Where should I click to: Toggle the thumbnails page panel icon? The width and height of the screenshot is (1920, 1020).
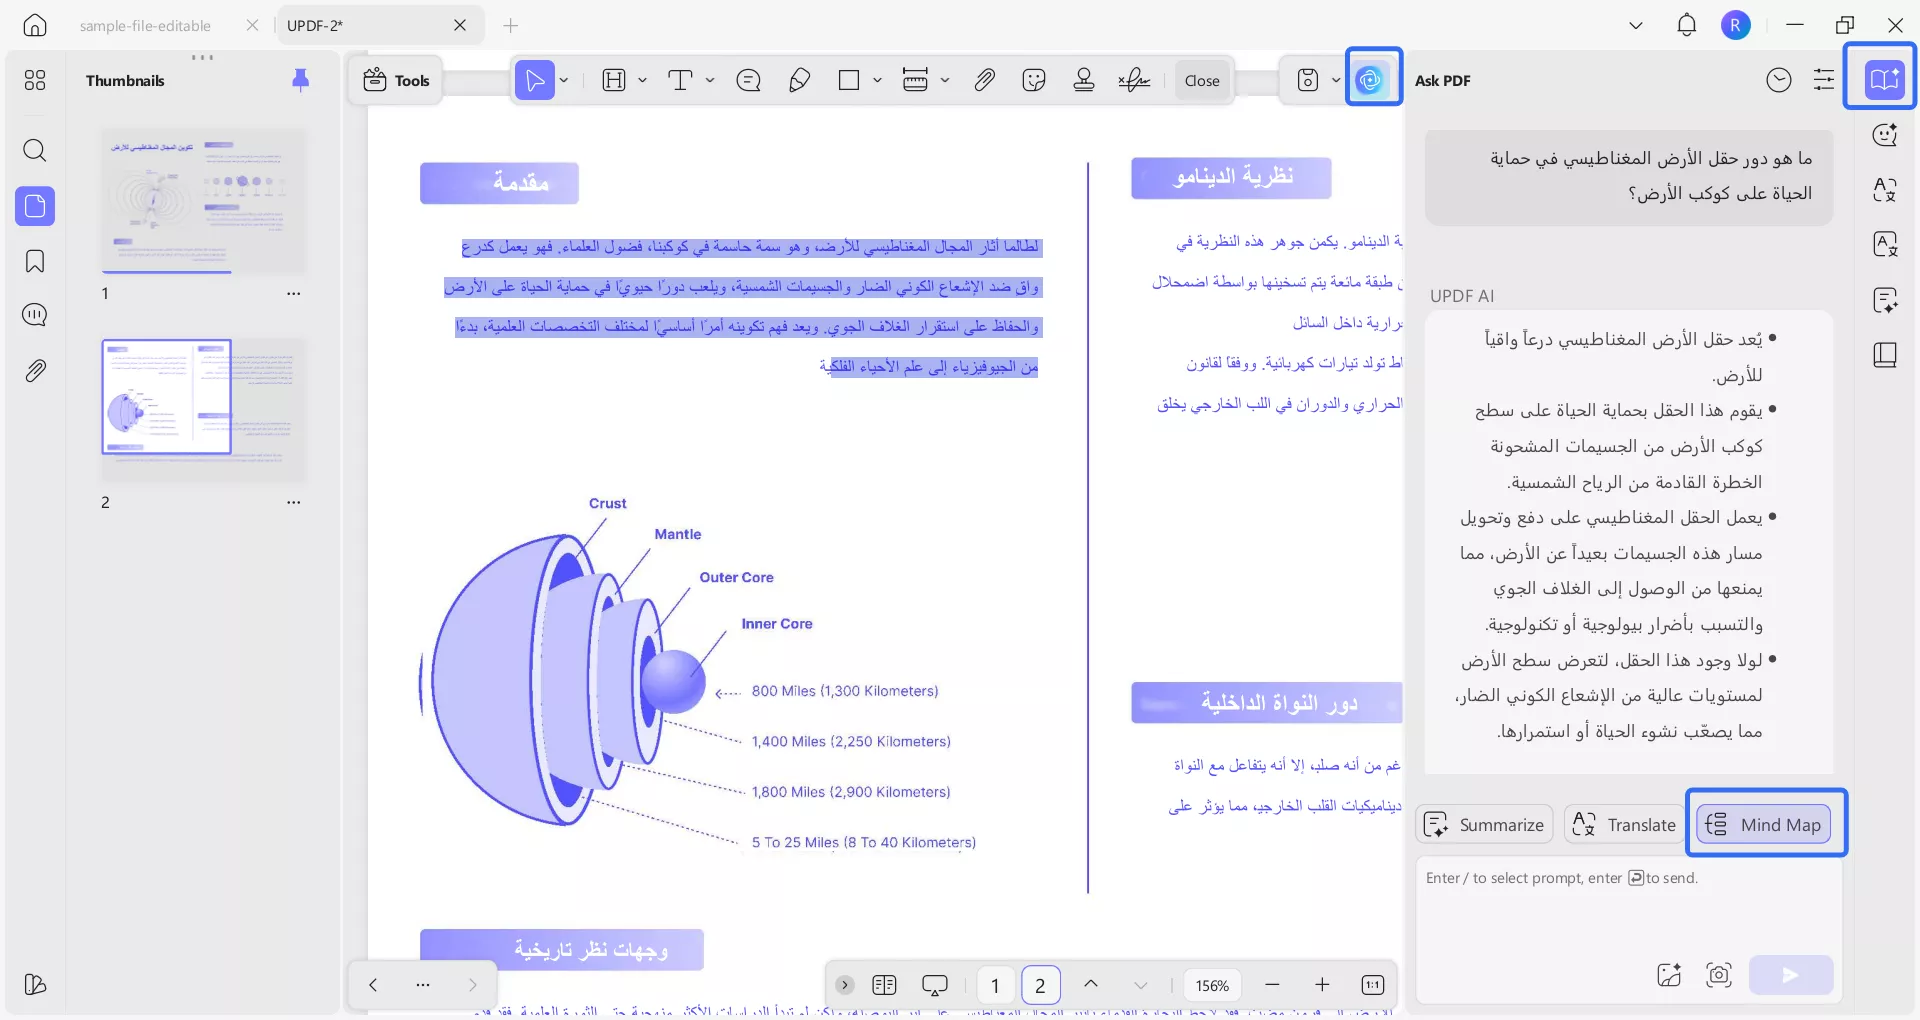pyautogui.click(x=35, y=206)
